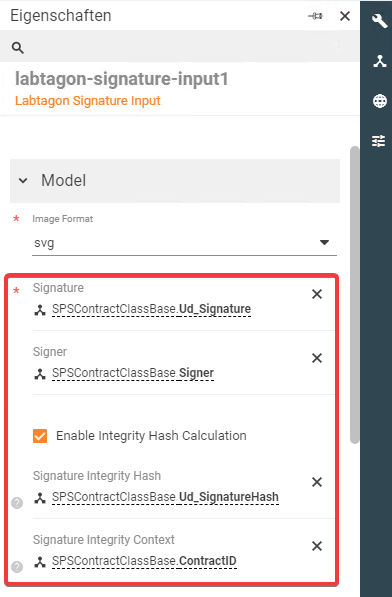Click help icon for Signature Integrity Context
The image size is (392, 597).
pyautogui.click(x=17, y=567)
